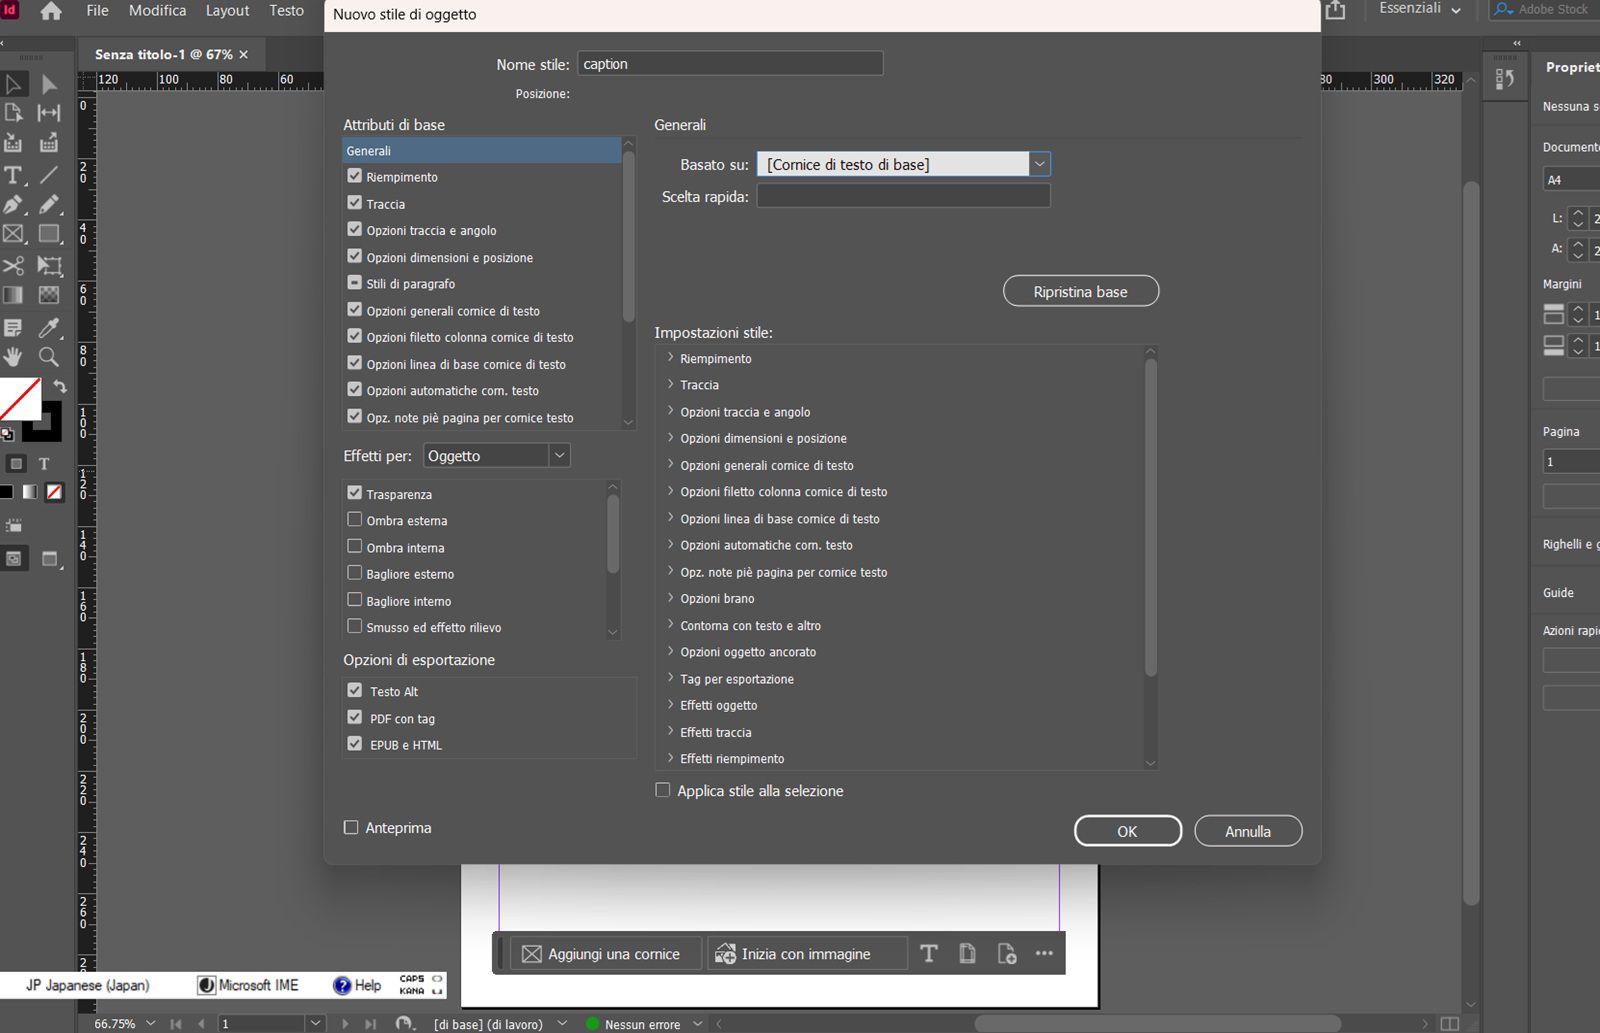
Task: Select the Rectangle tool
Action: [x=49, y=234]
